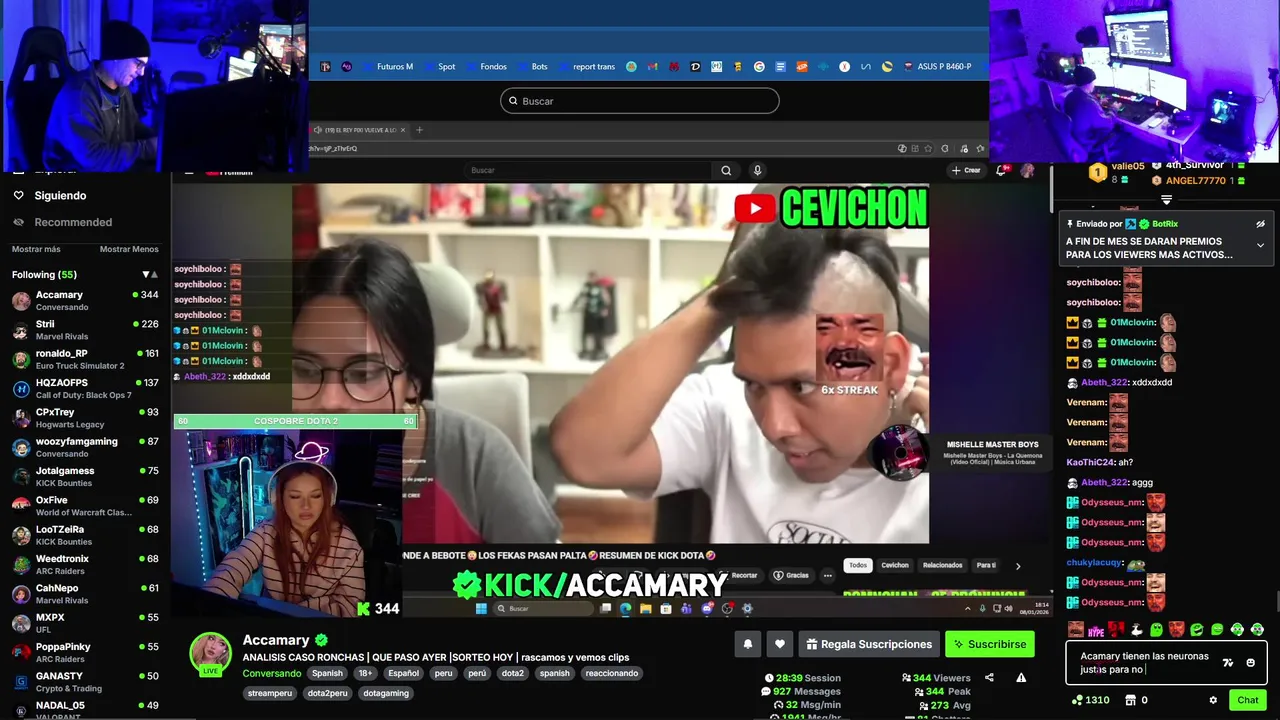Open HQZAOFPS channel in Following list
Image resolution: width=1280 pixels, height=720 pixels.
85,389
